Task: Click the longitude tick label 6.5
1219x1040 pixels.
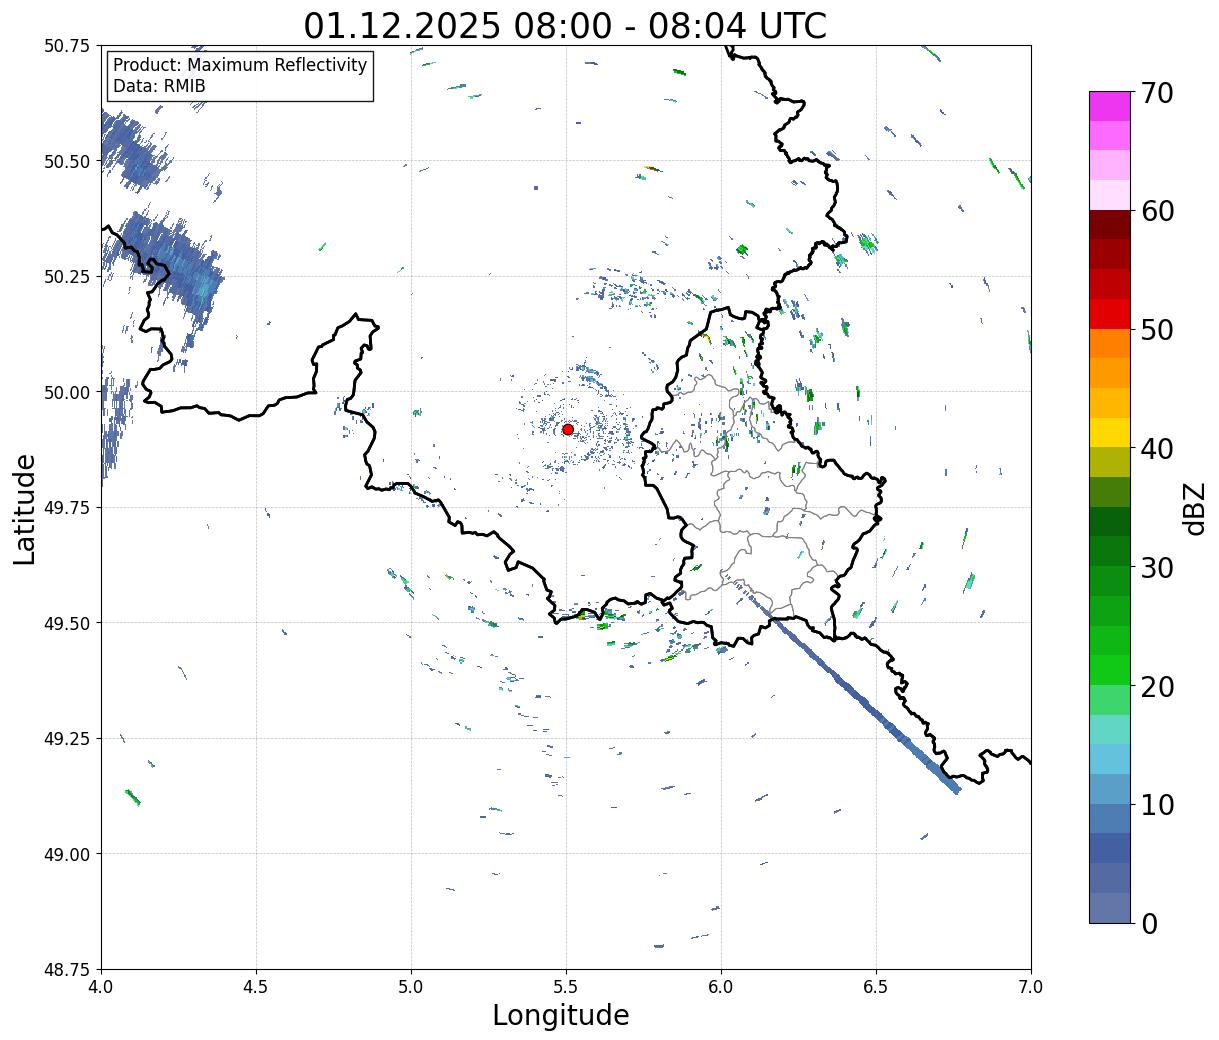Action: tap(876, 987)
